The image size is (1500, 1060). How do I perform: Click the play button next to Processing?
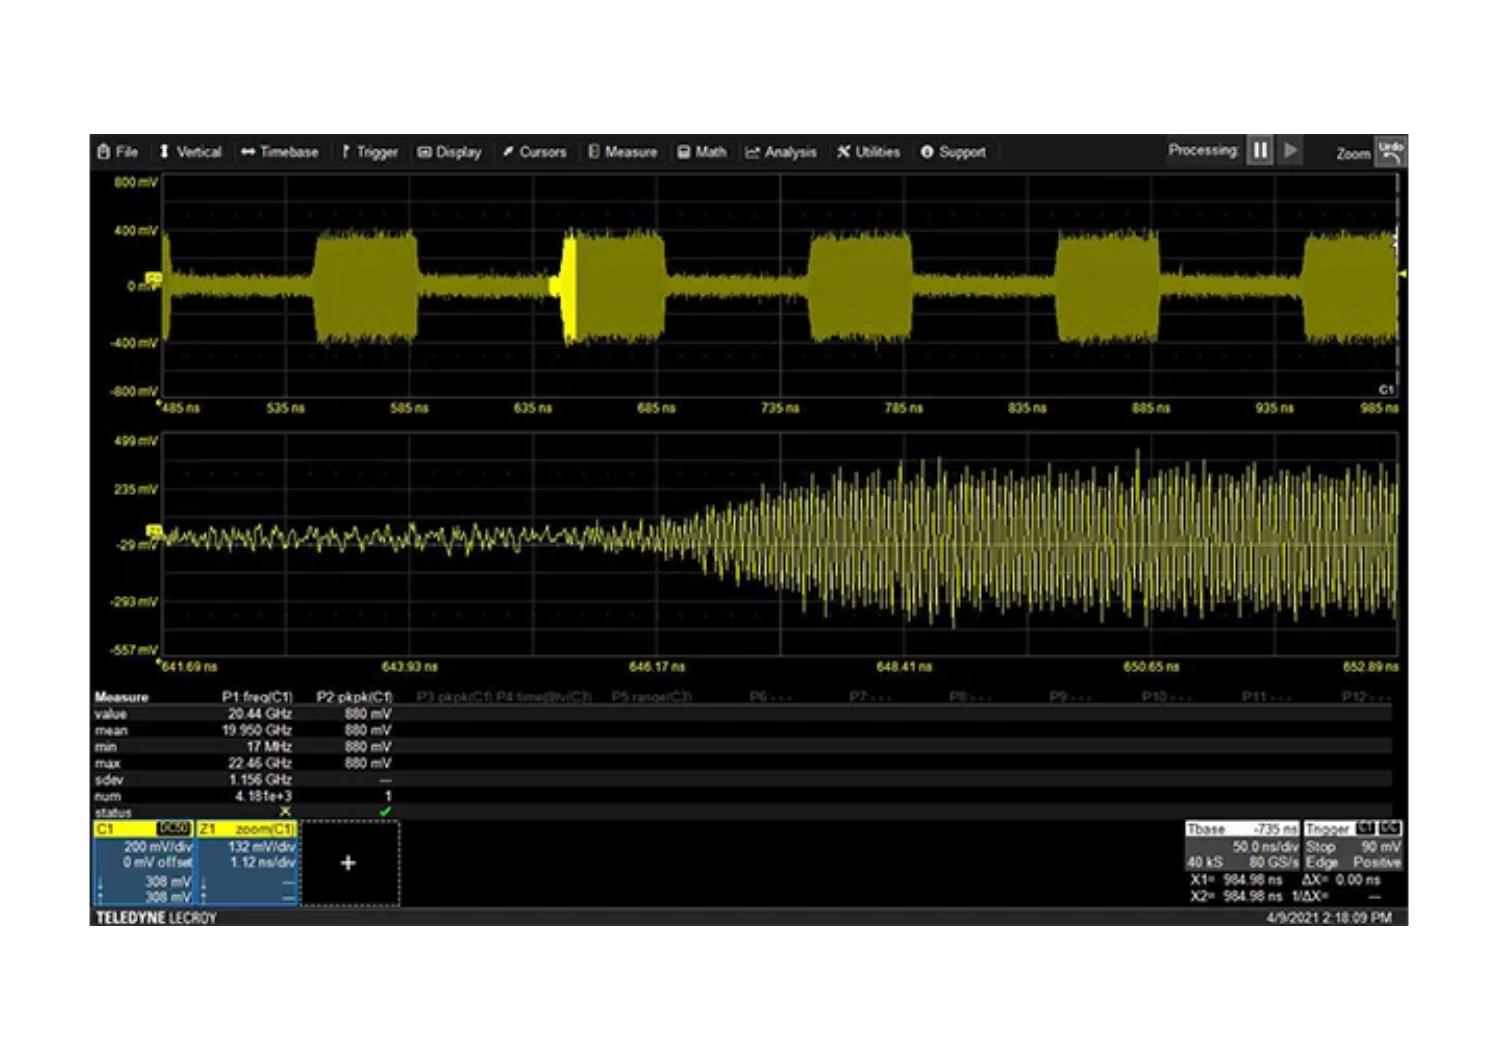tap(1291, 151)
